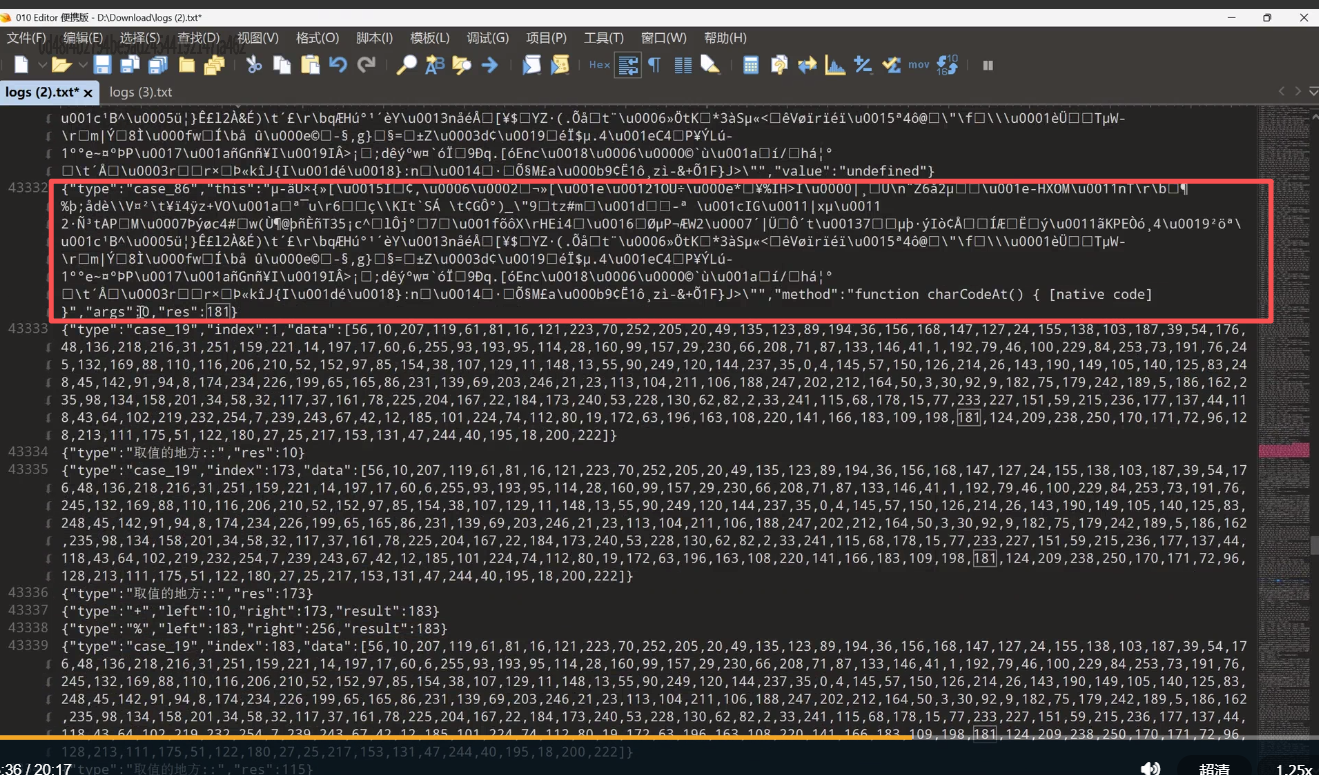The width and height of the screenshot is (1319, 775).
Task: Open the 选择(S) menu
Action: [x=140, y=38]
